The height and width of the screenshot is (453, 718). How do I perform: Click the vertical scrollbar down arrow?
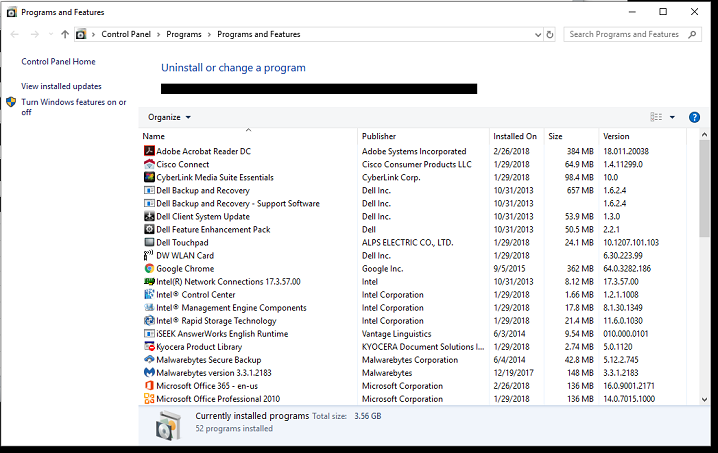704,399
